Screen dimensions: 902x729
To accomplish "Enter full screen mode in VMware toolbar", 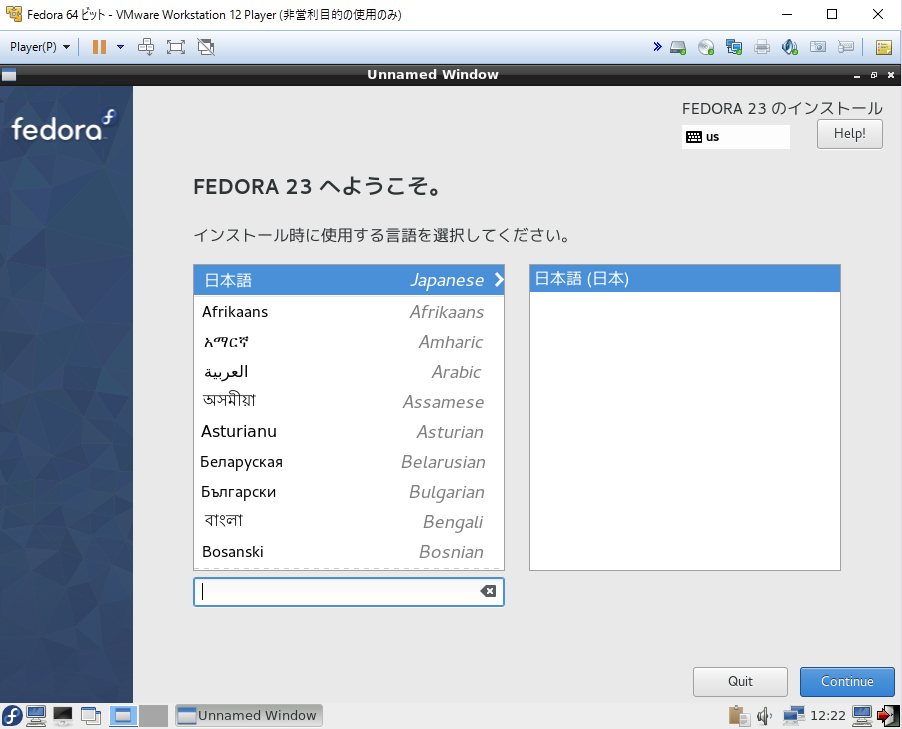I will coord(175,47).
